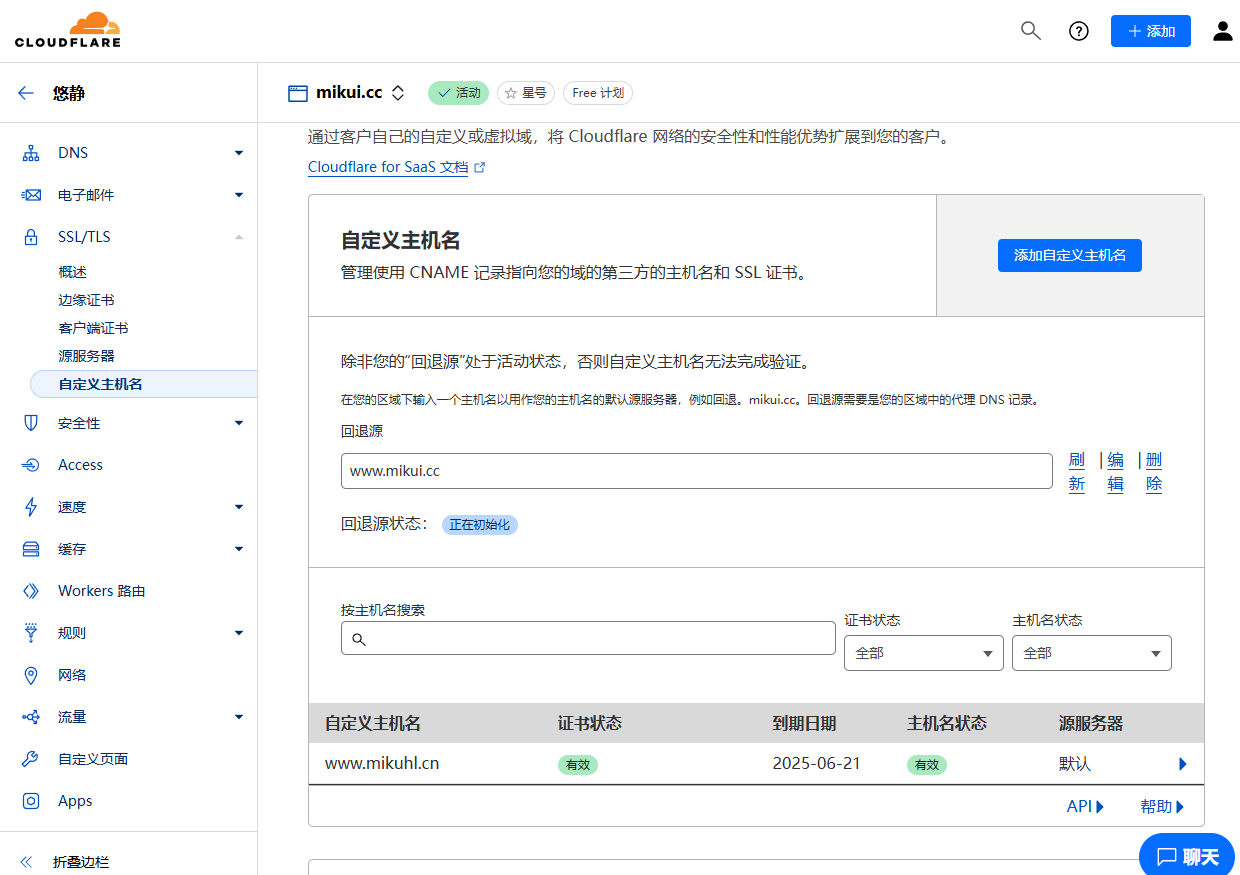The width and height of the screenshot is (1240, 875).
Task: Click the Access icon in sidebar
Action: [31, 465]
